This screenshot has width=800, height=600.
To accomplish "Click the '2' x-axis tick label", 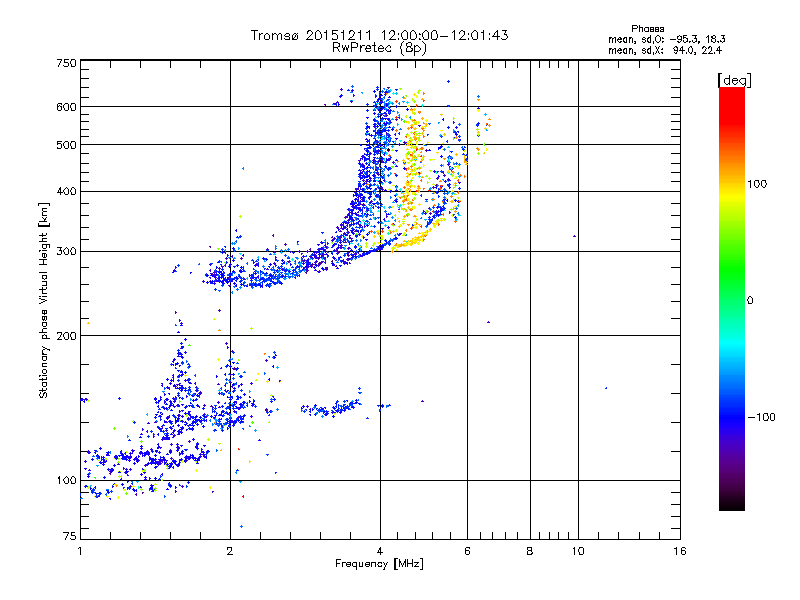I will pos(230,551).
